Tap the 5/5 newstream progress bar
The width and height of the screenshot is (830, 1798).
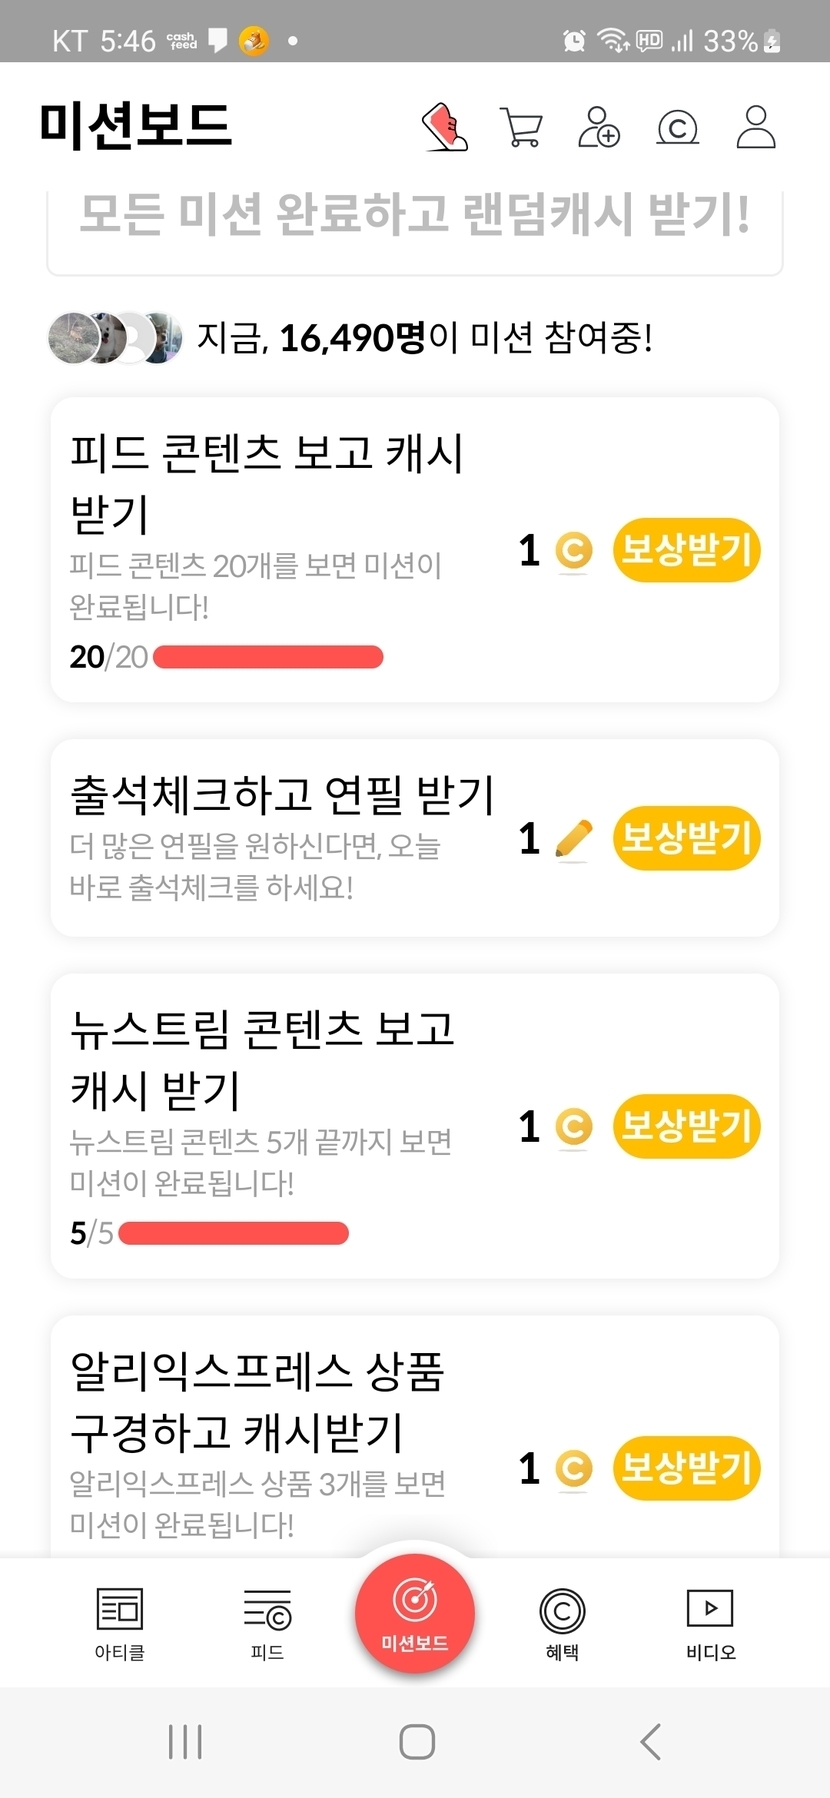(x=233, y=1233)
